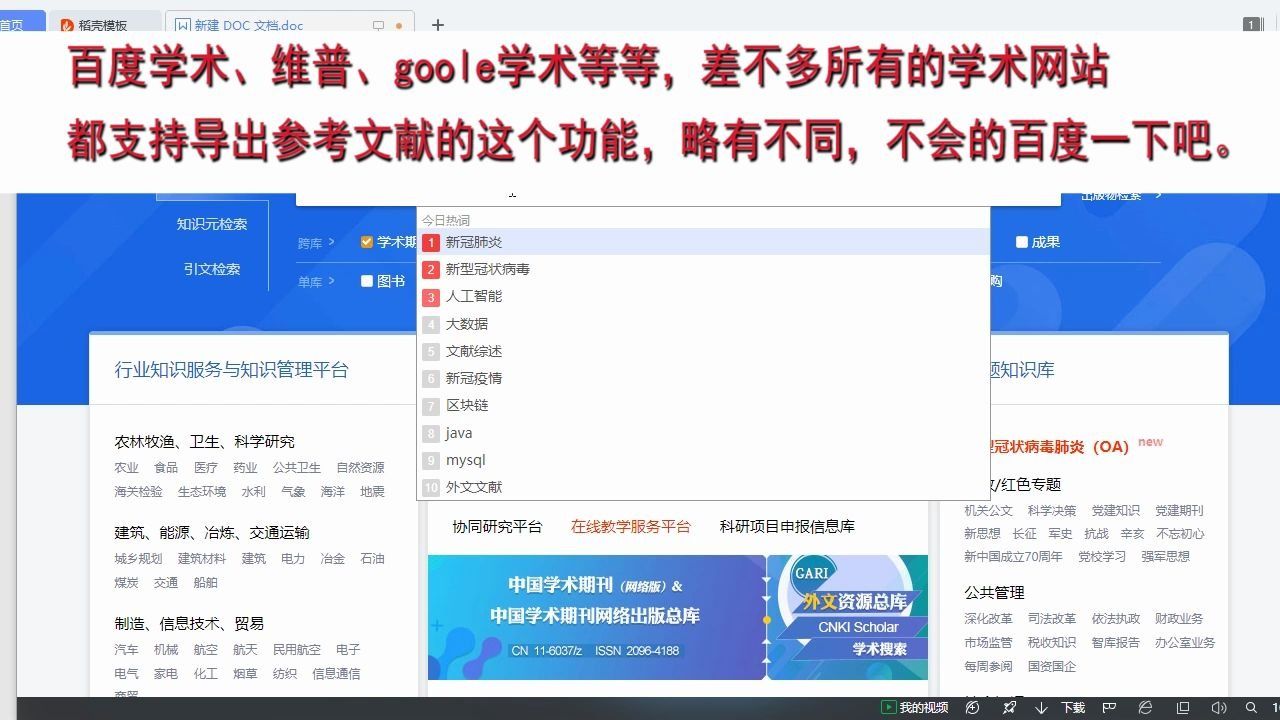Open a new tab with the plus icon
Image resolution: width=1280 pixels, height=720 pixels.
(x=437, y=25)
